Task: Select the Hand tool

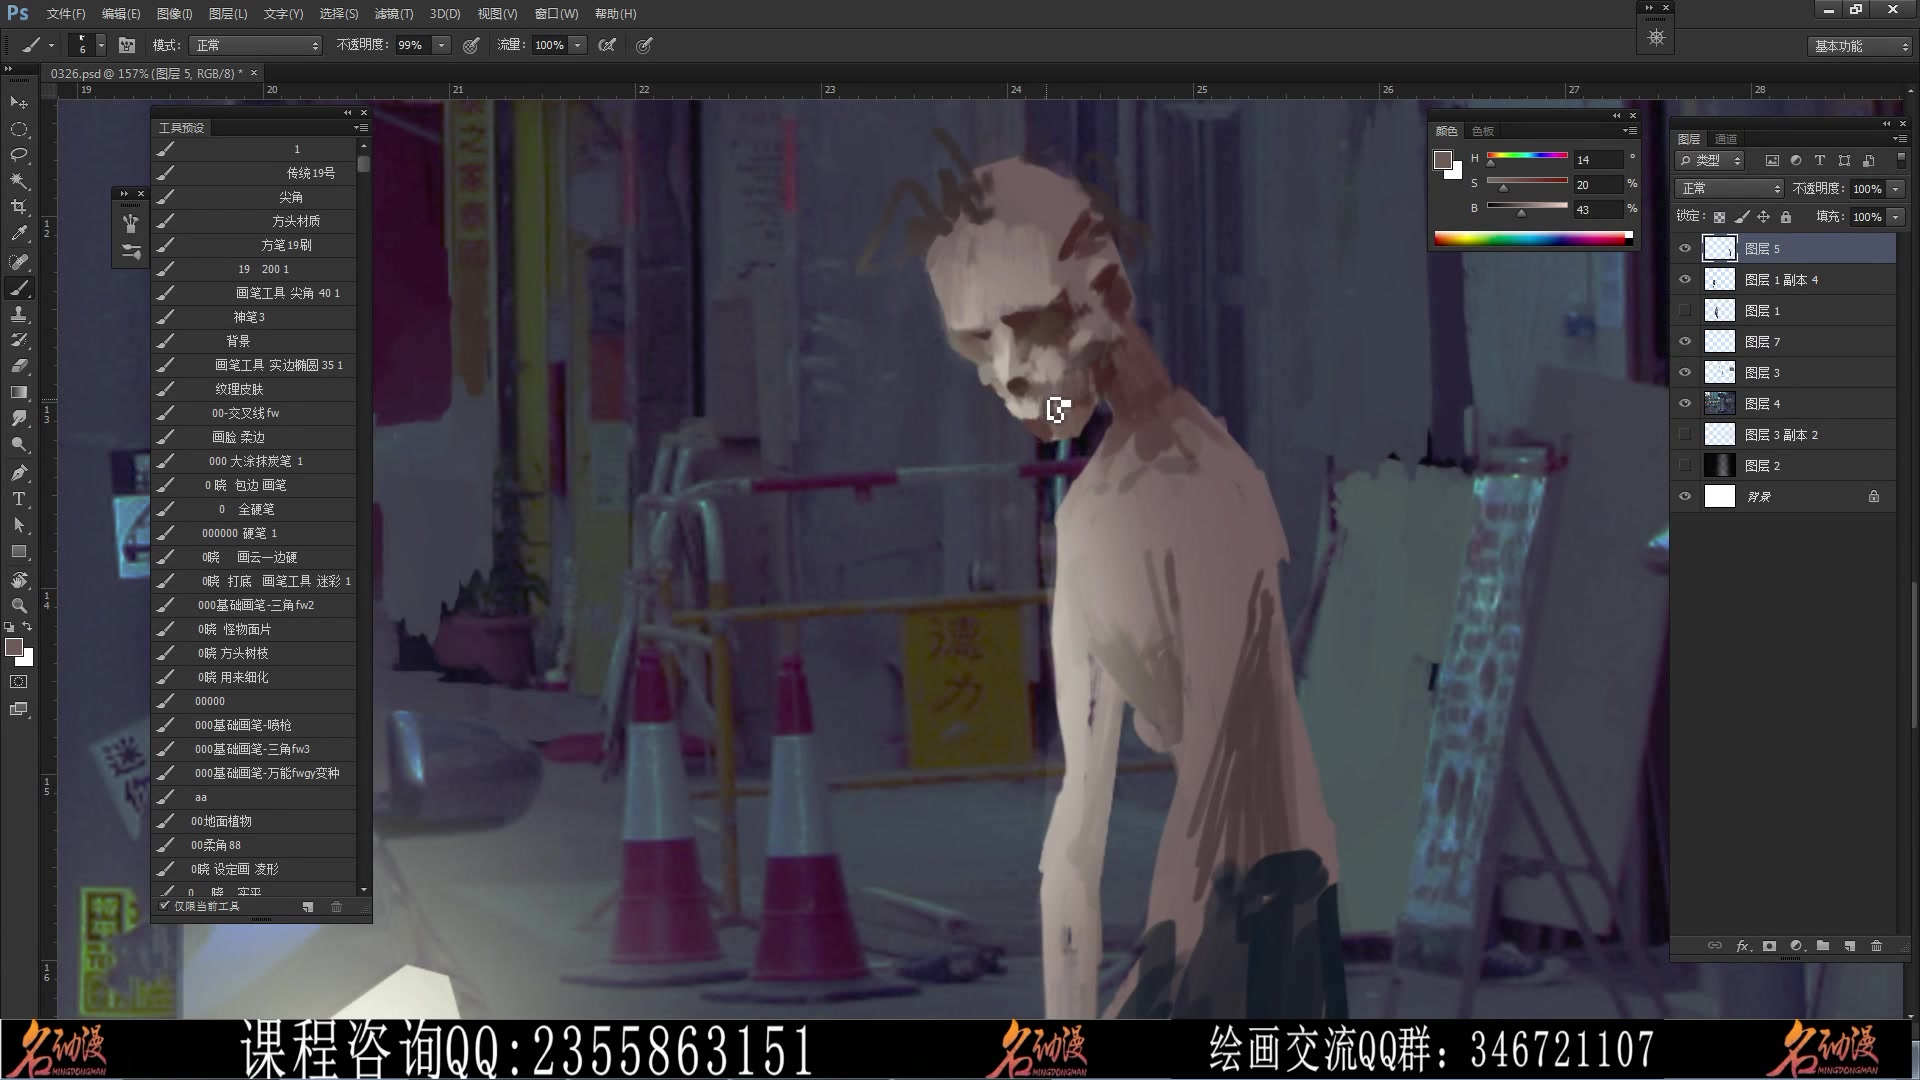Action: (x=19, y=580)
